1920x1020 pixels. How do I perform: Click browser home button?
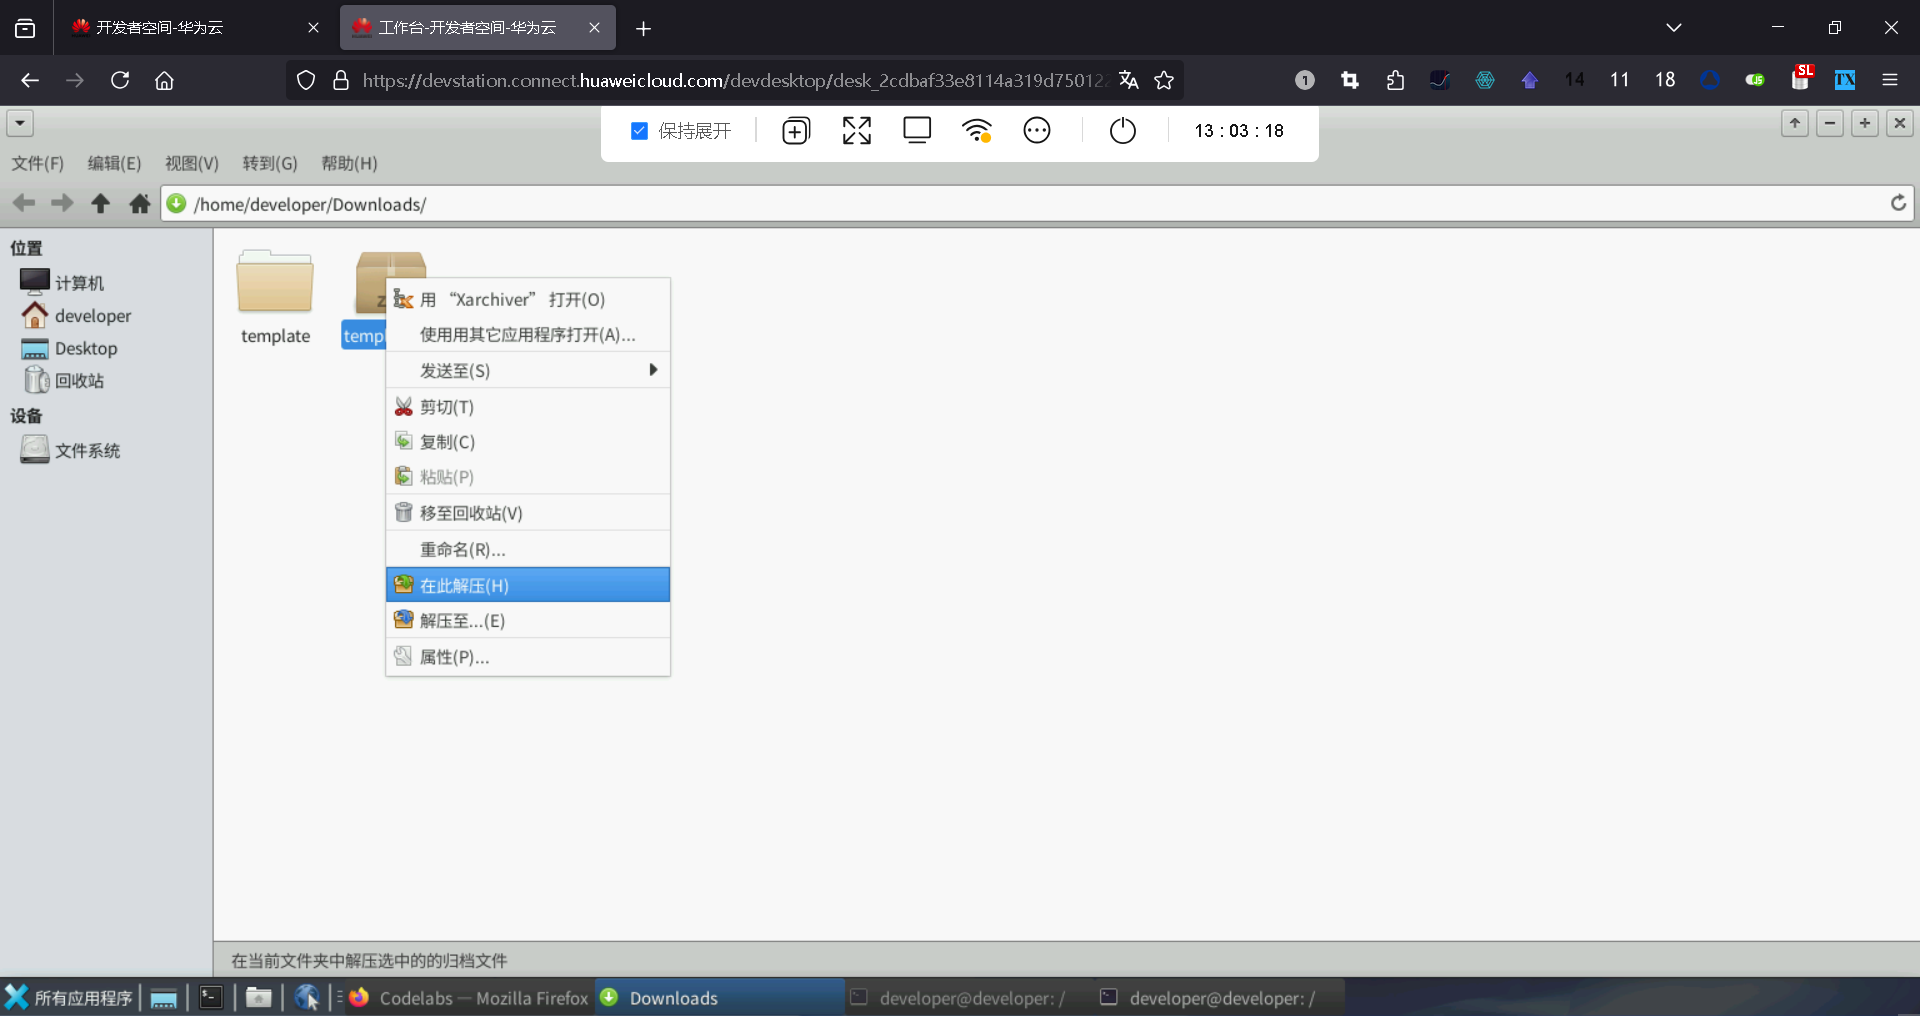pos(164,80)
